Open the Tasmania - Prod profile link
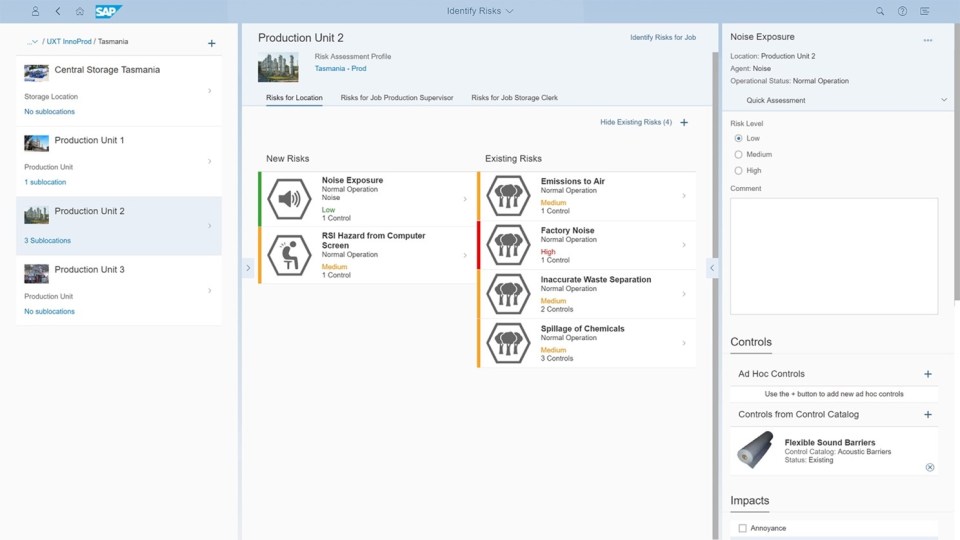Screen dimensions: 960x540 [x=338, y=69]
